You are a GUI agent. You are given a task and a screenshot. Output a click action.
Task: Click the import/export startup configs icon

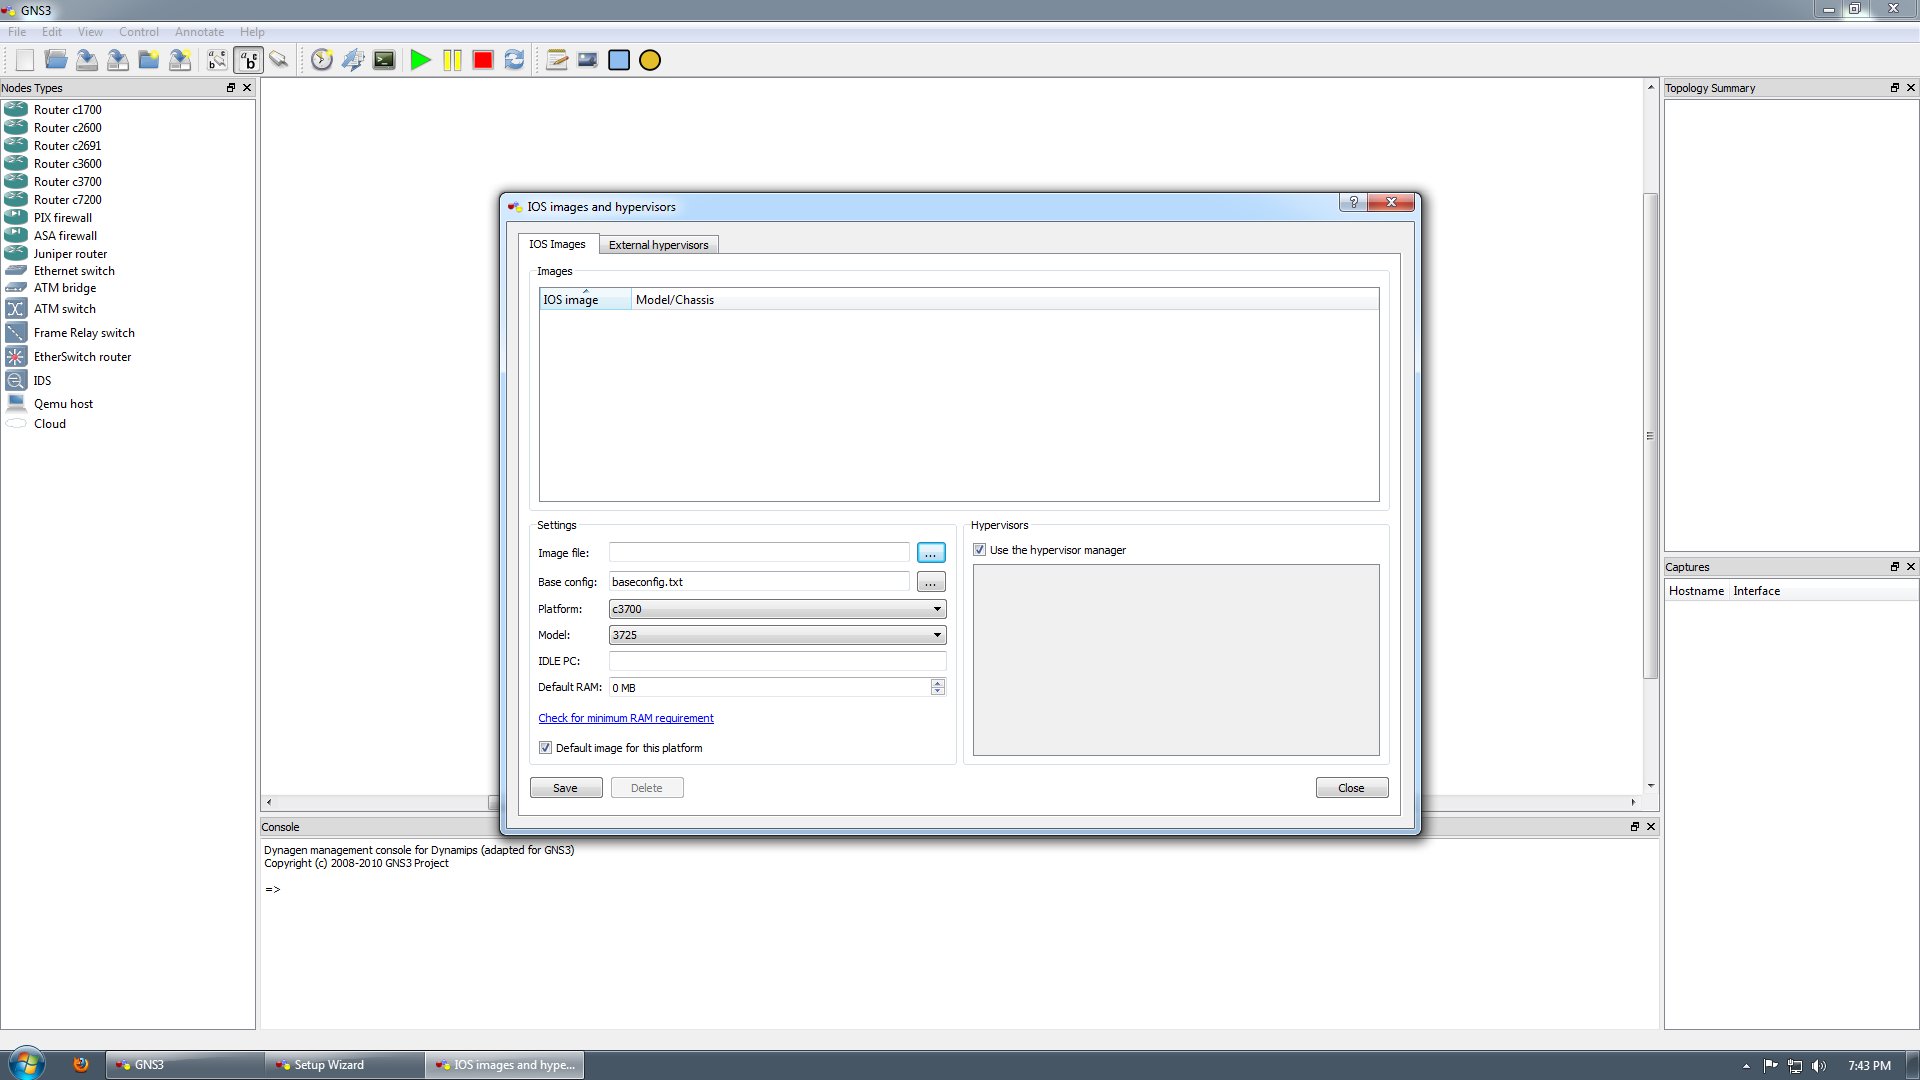353,60
